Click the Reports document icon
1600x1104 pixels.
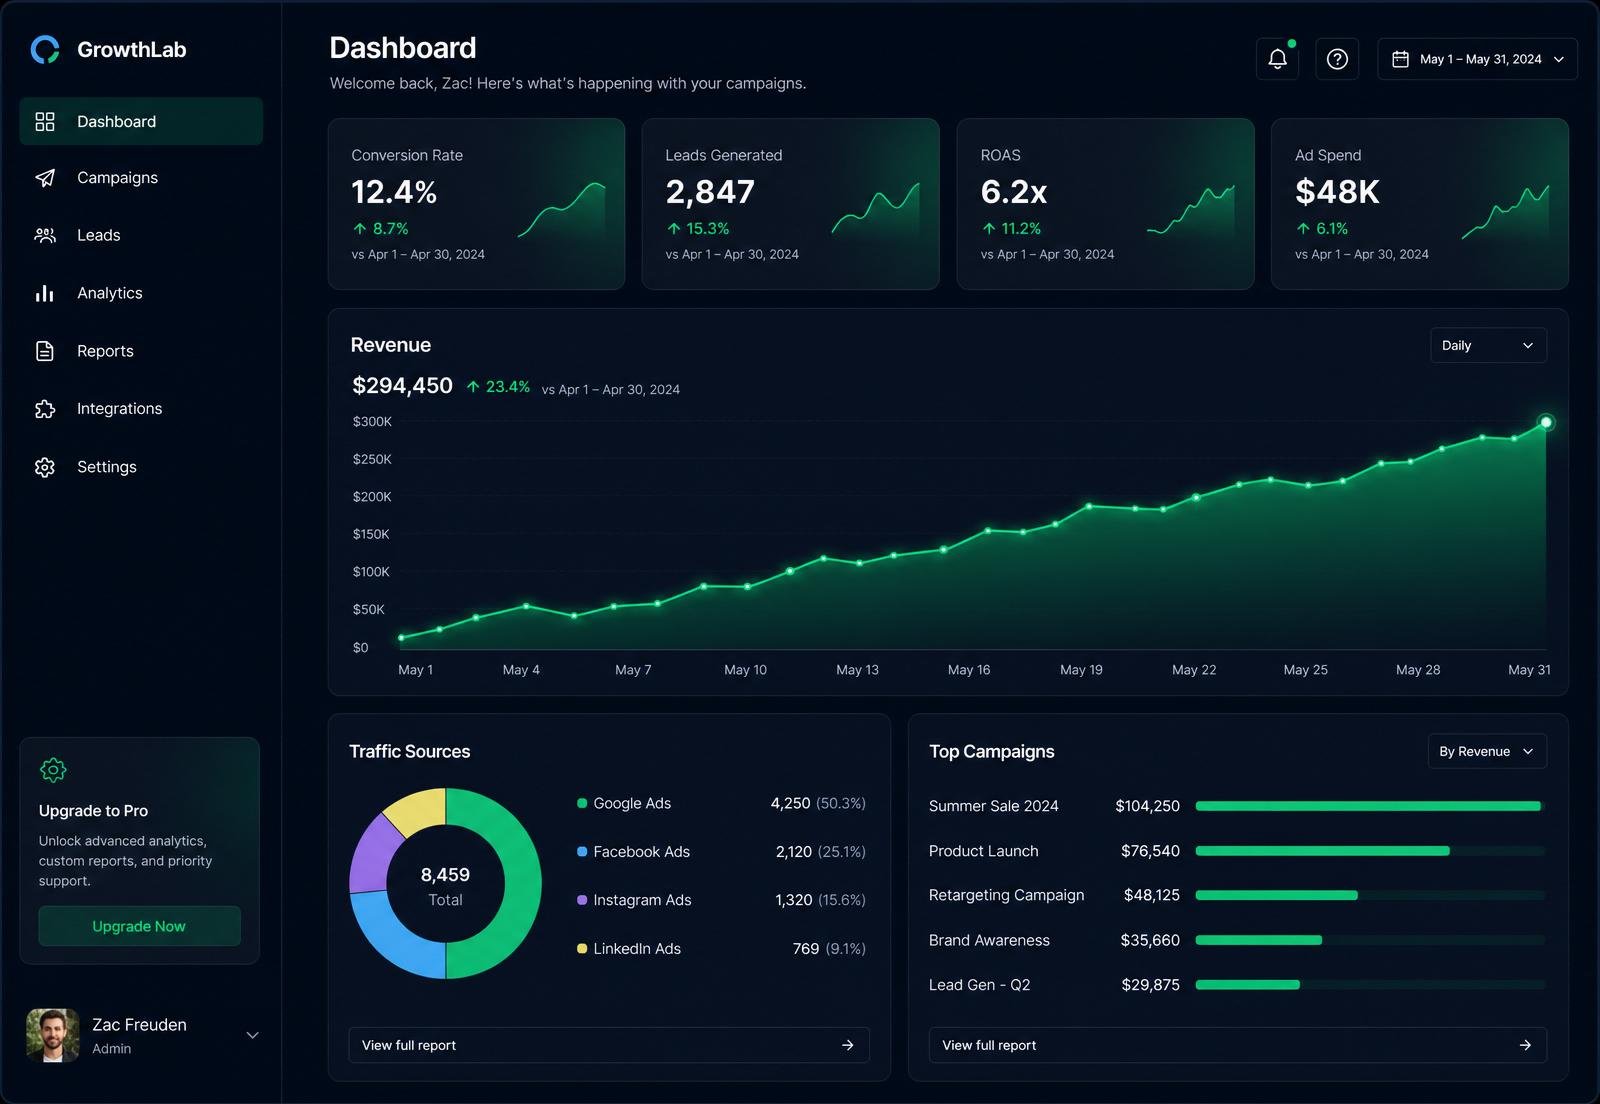pos(45,351)
